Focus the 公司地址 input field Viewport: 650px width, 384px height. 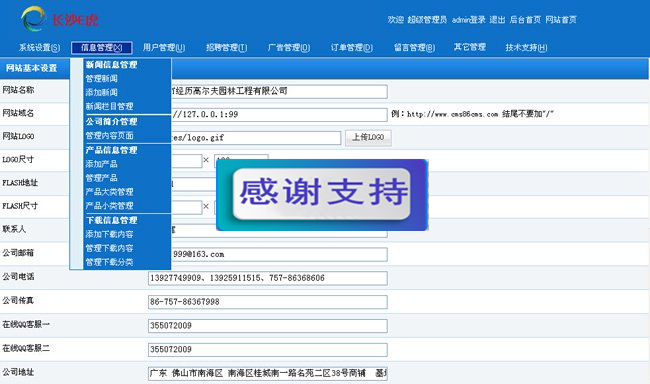268,374
